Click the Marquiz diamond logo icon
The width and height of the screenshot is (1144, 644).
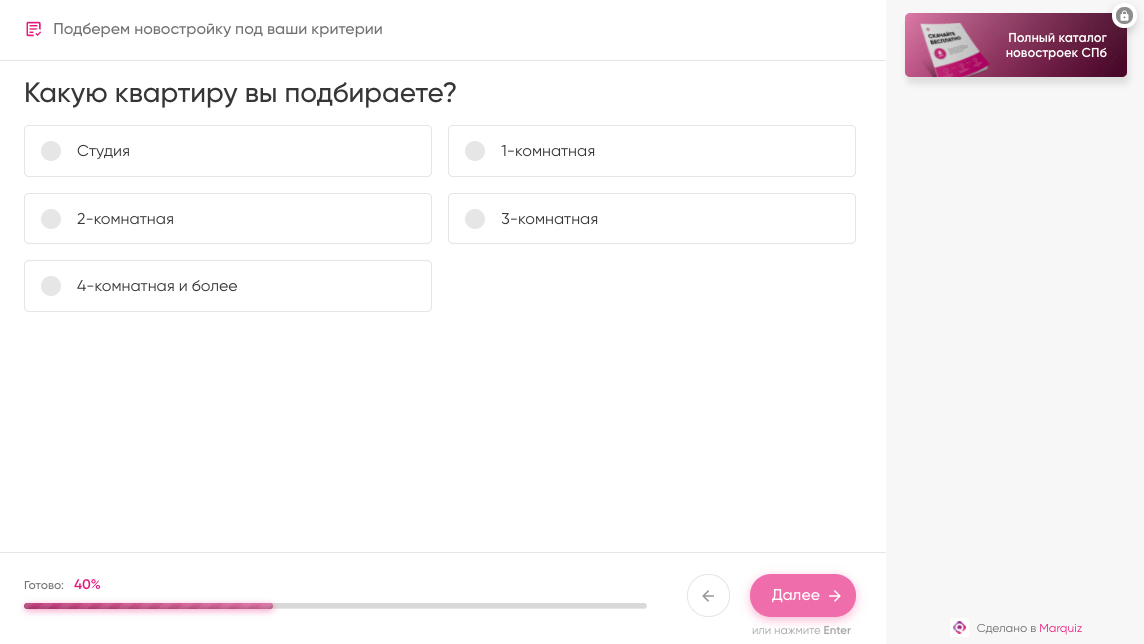tap(960, 628)
